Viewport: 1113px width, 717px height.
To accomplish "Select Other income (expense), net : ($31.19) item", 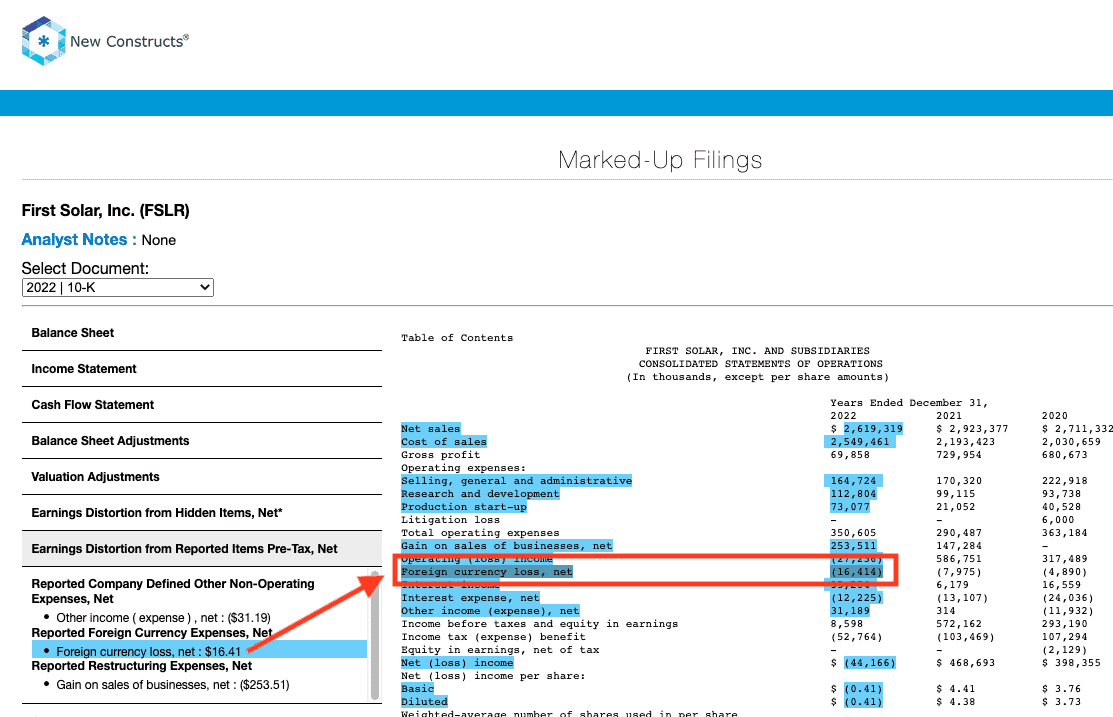I will pyautogui.click(x=163, y=618).
